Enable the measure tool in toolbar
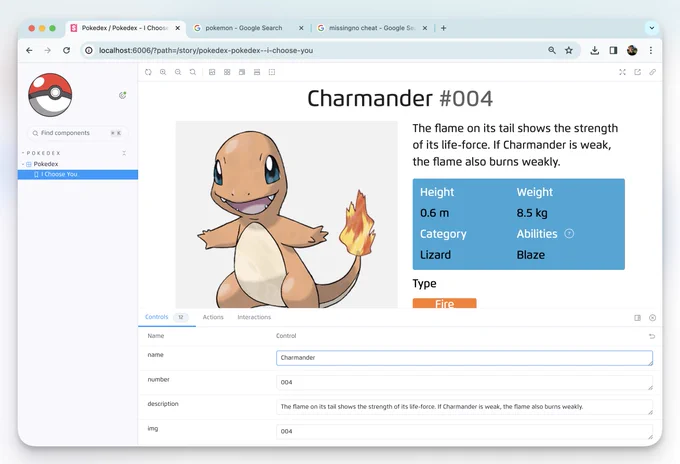Viewport: 680px width, 464px height. [x=257, y=72]
